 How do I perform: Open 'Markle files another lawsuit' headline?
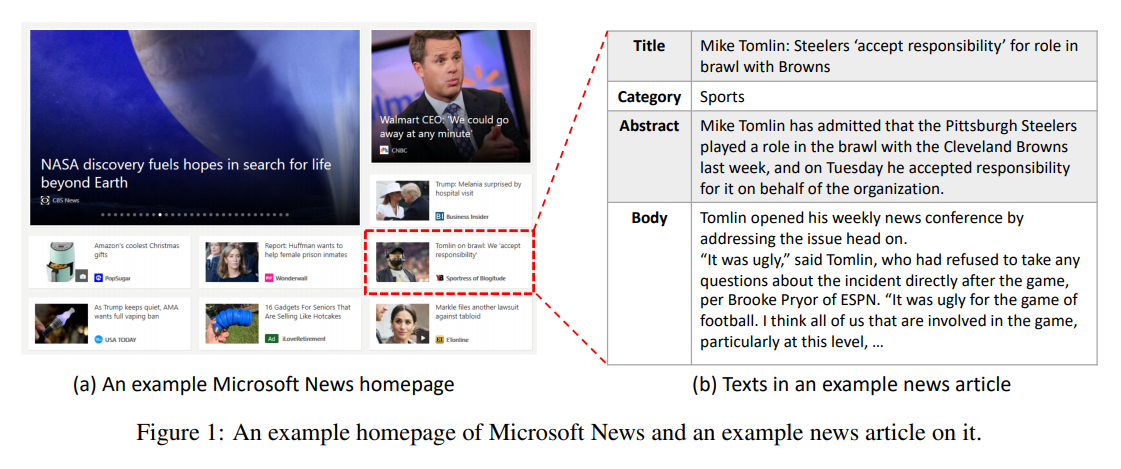(477, 312)
